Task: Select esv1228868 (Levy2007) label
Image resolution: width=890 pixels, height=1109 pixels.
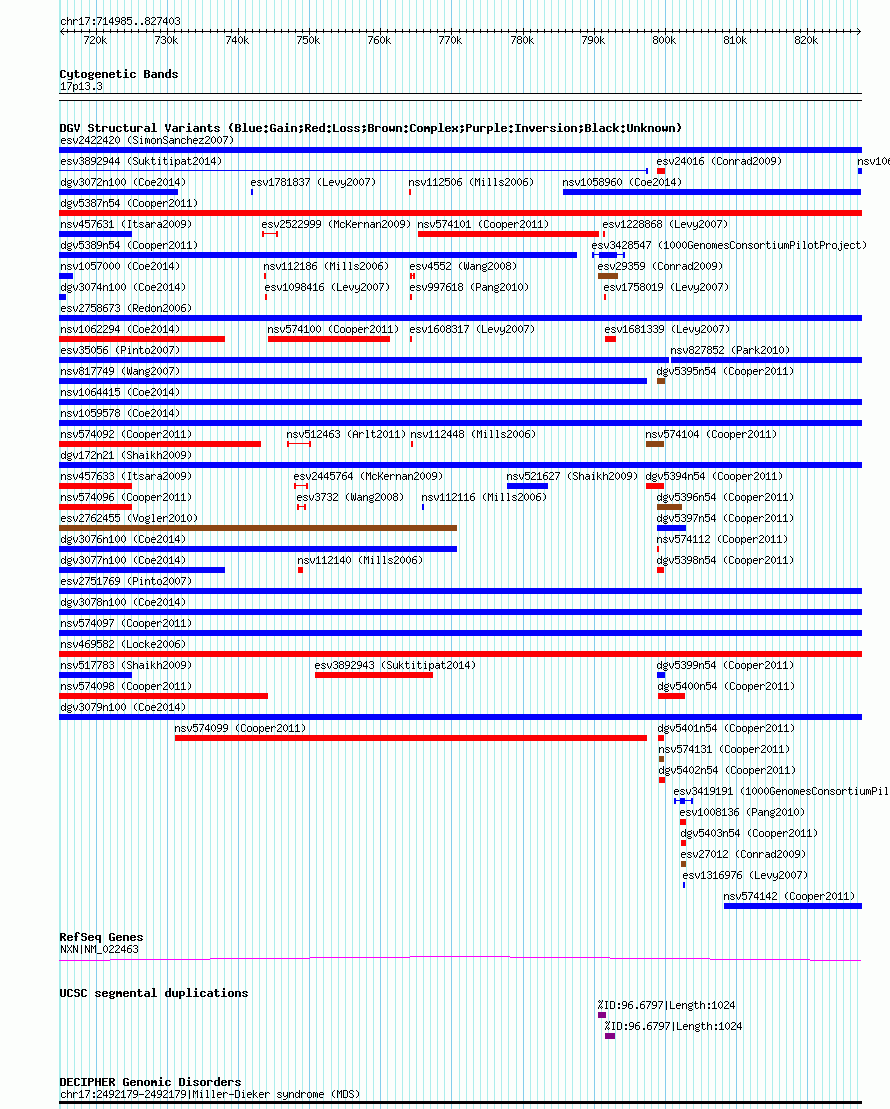Action: click(x=665, y=224)
